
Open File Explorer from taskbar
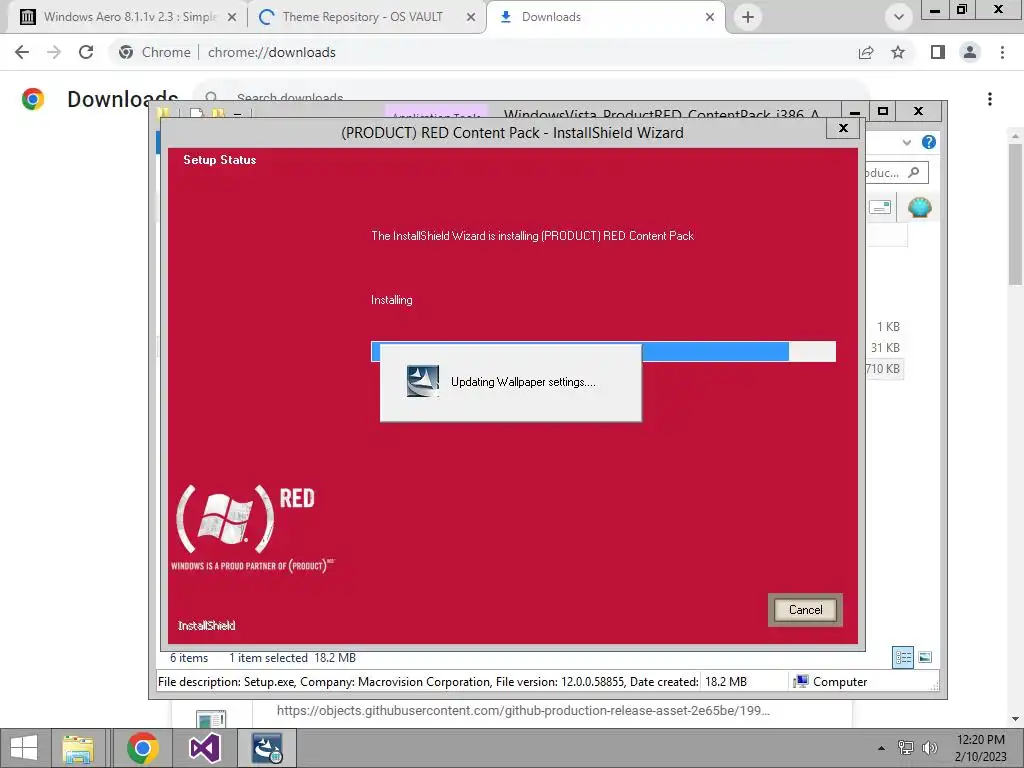tap(78, 748)
